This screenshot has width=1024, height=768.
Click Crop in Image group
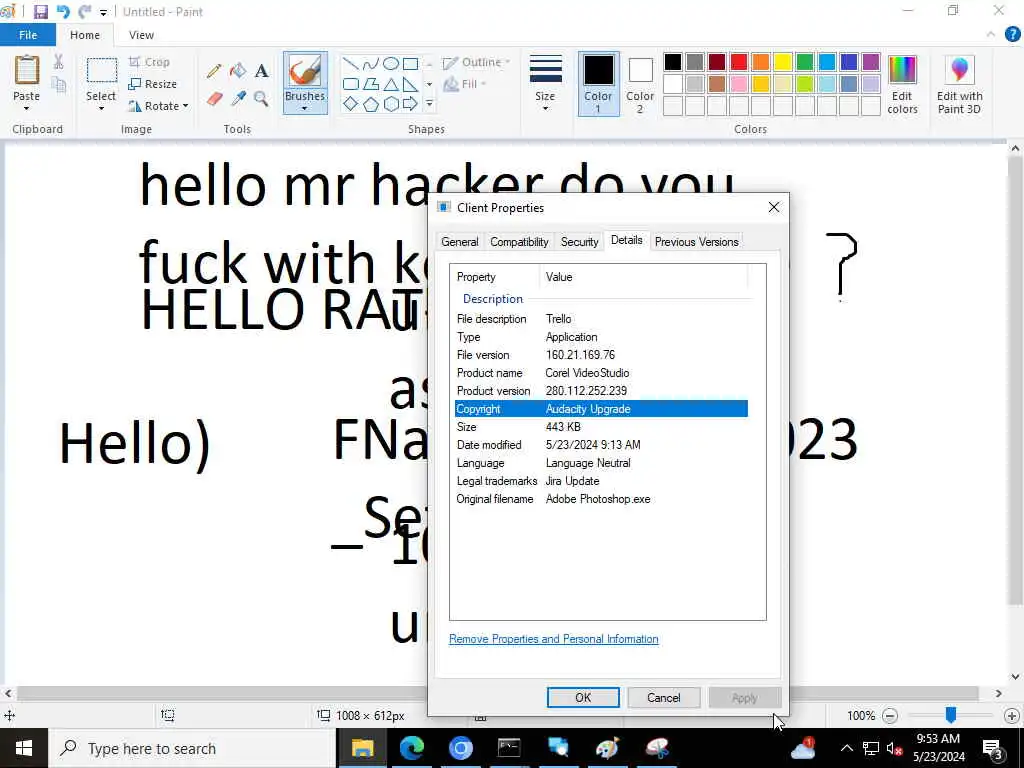150,62
